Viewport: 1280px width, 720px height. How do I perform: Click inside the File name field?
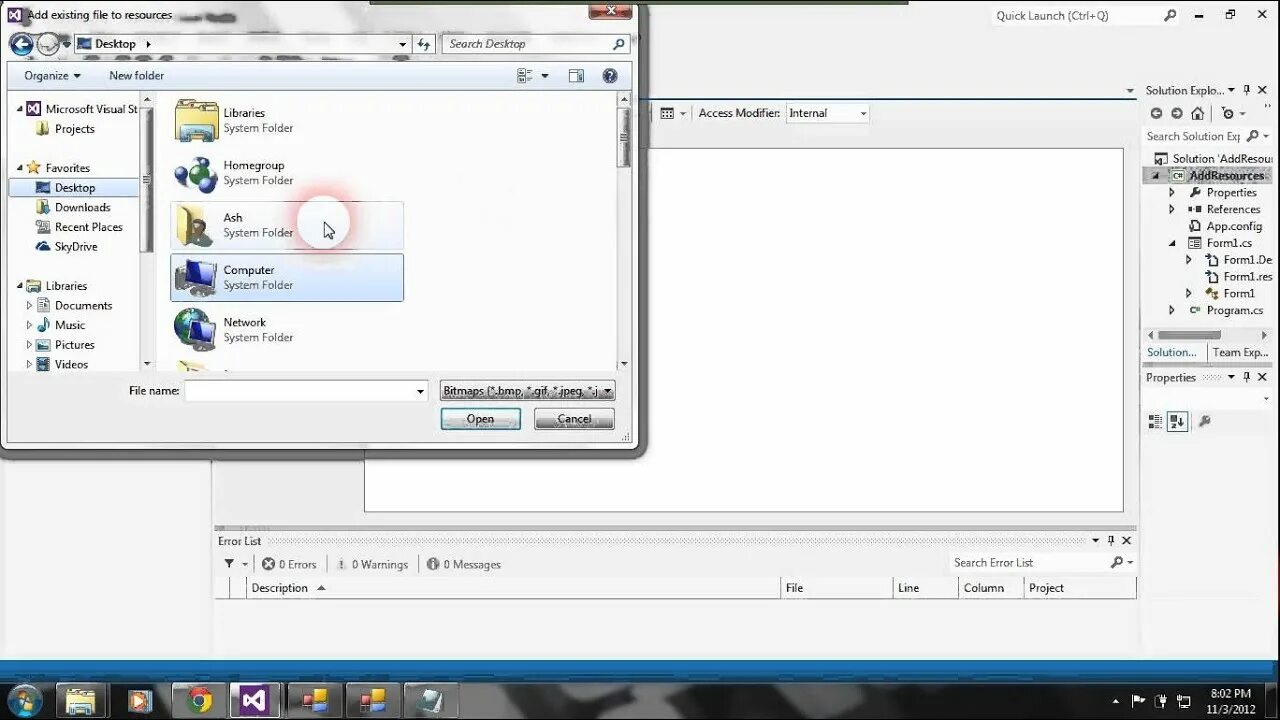click(x=298, y=391)
